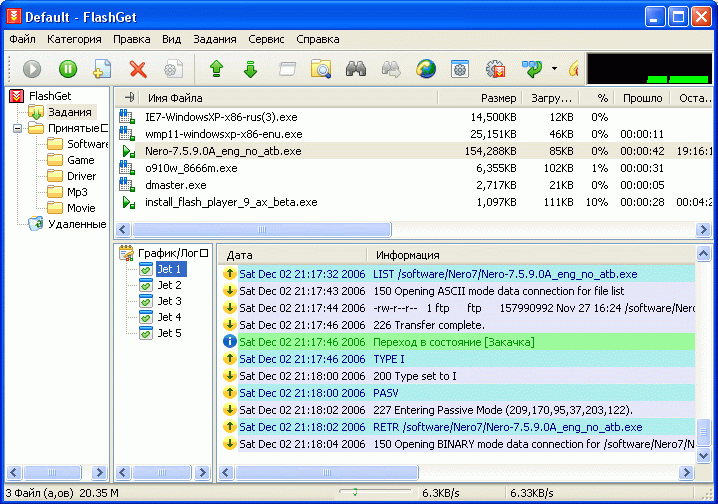Image resolution: width=718 pixels, height=504 pixels.
Task: Click the red X delete task icon
Action: 138,69
